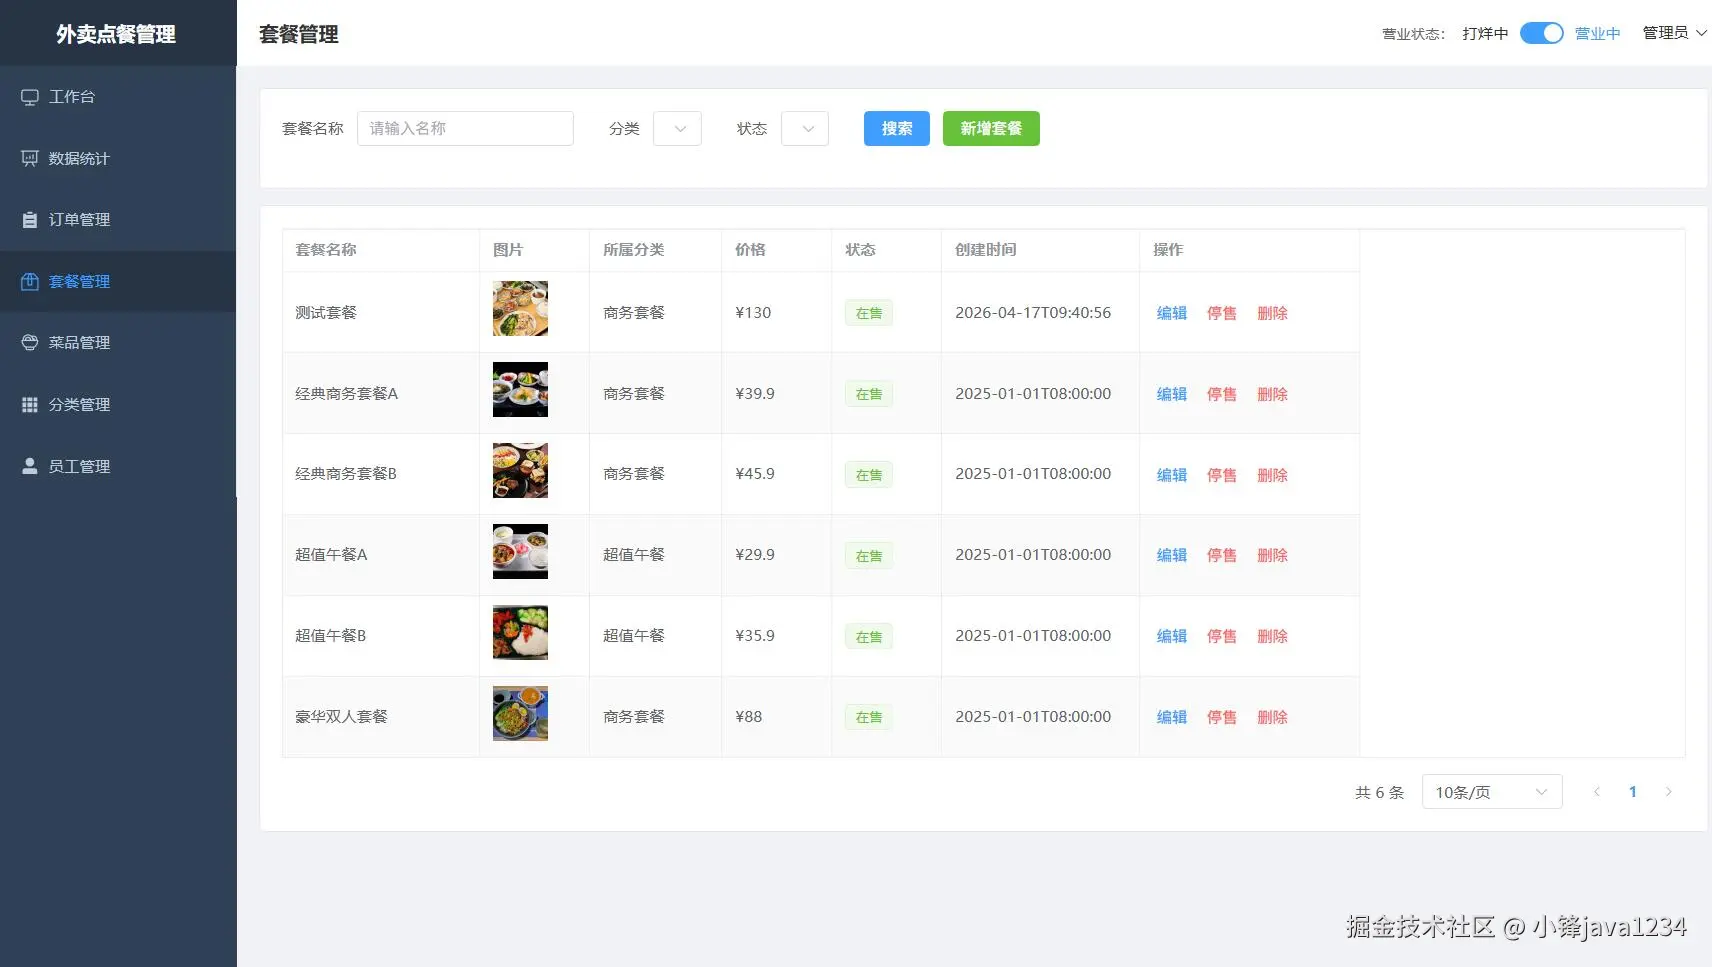Expand the 10条/页 page size selector

[x=1492, y=792]
